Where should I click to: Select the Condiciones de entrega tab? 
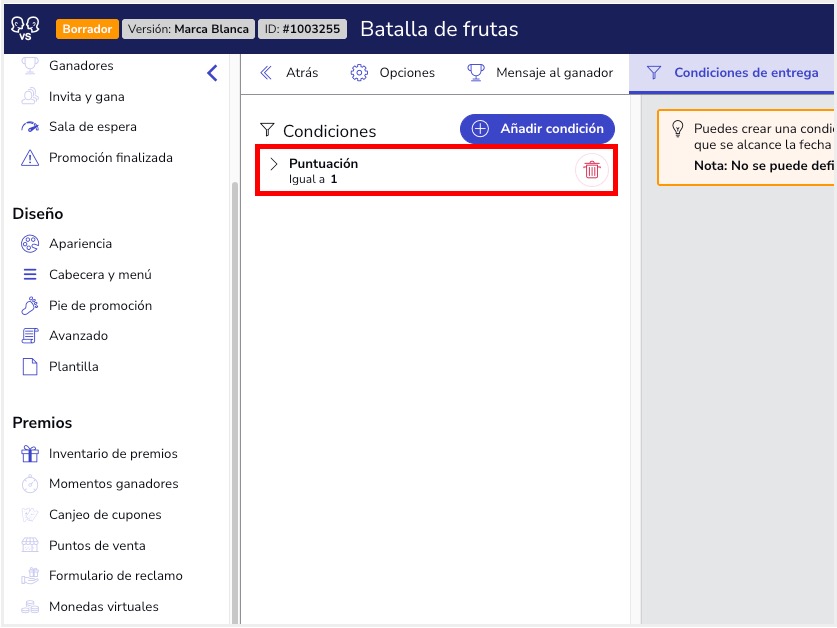pos(733,73)
